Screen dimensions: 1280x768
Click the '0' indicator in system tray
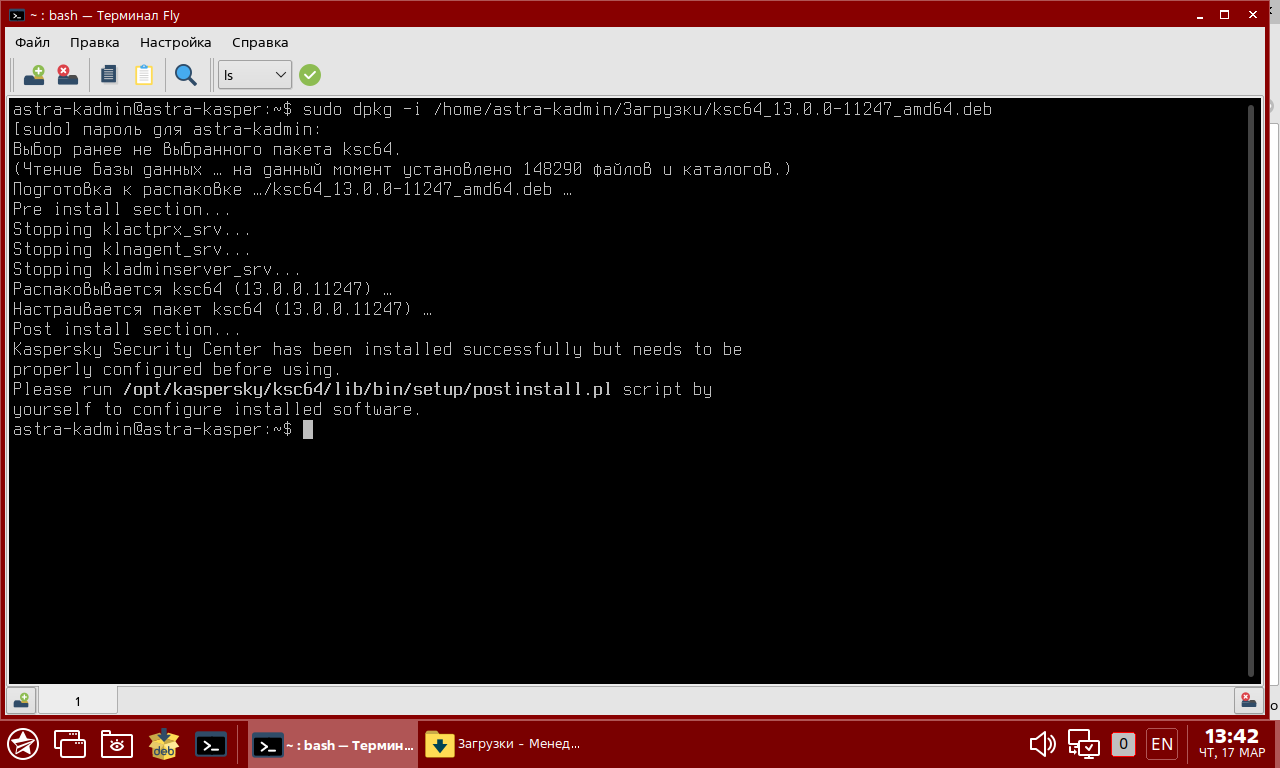coord(1123,744)
